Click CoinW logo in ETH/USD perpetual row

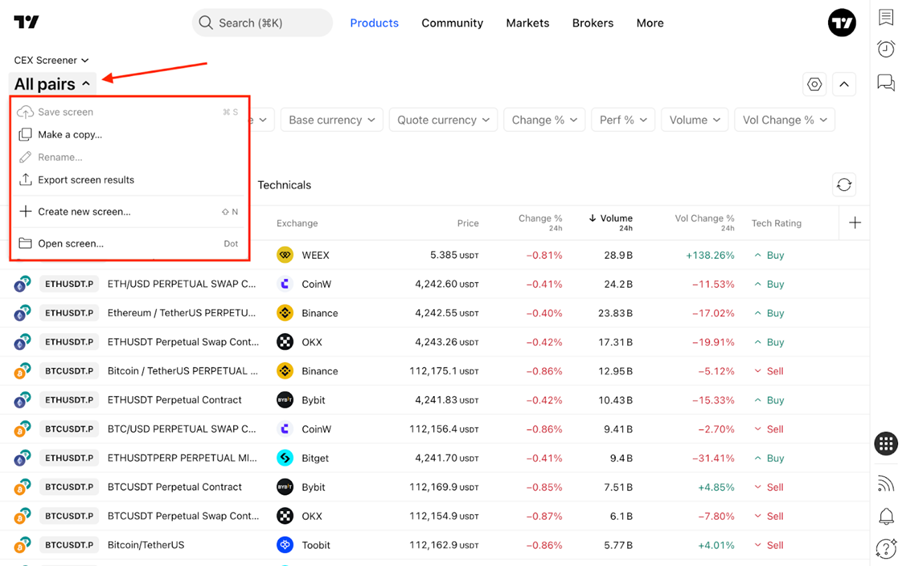click(285, 284)
